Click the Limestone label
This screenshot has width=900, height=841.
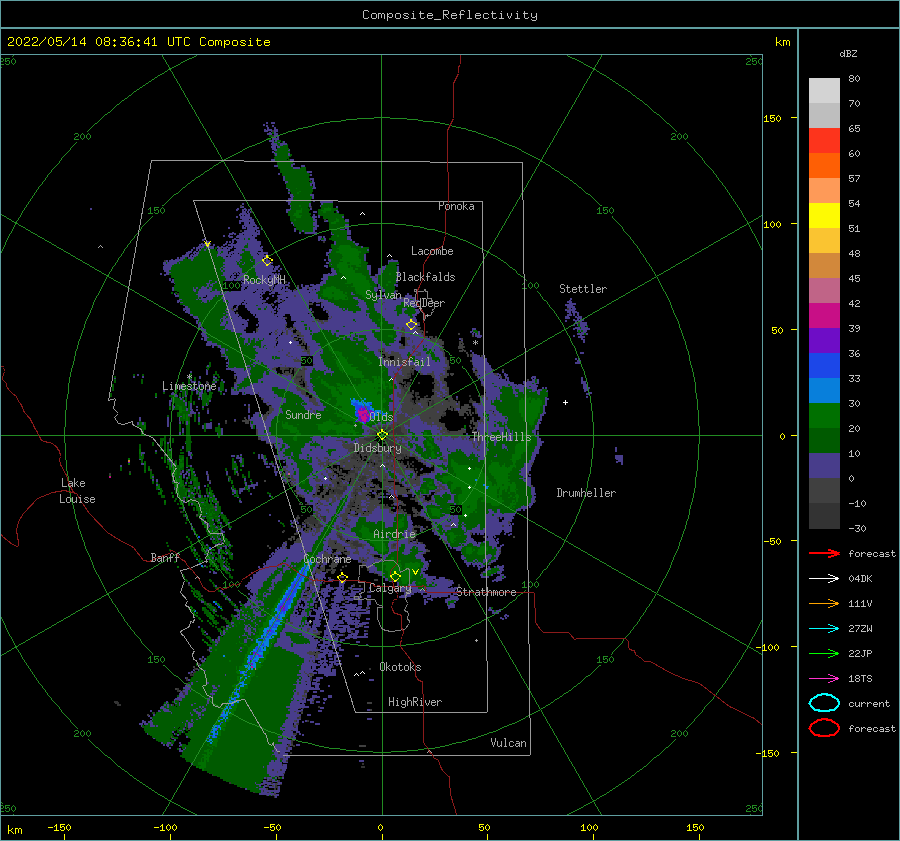coord(189,386)
